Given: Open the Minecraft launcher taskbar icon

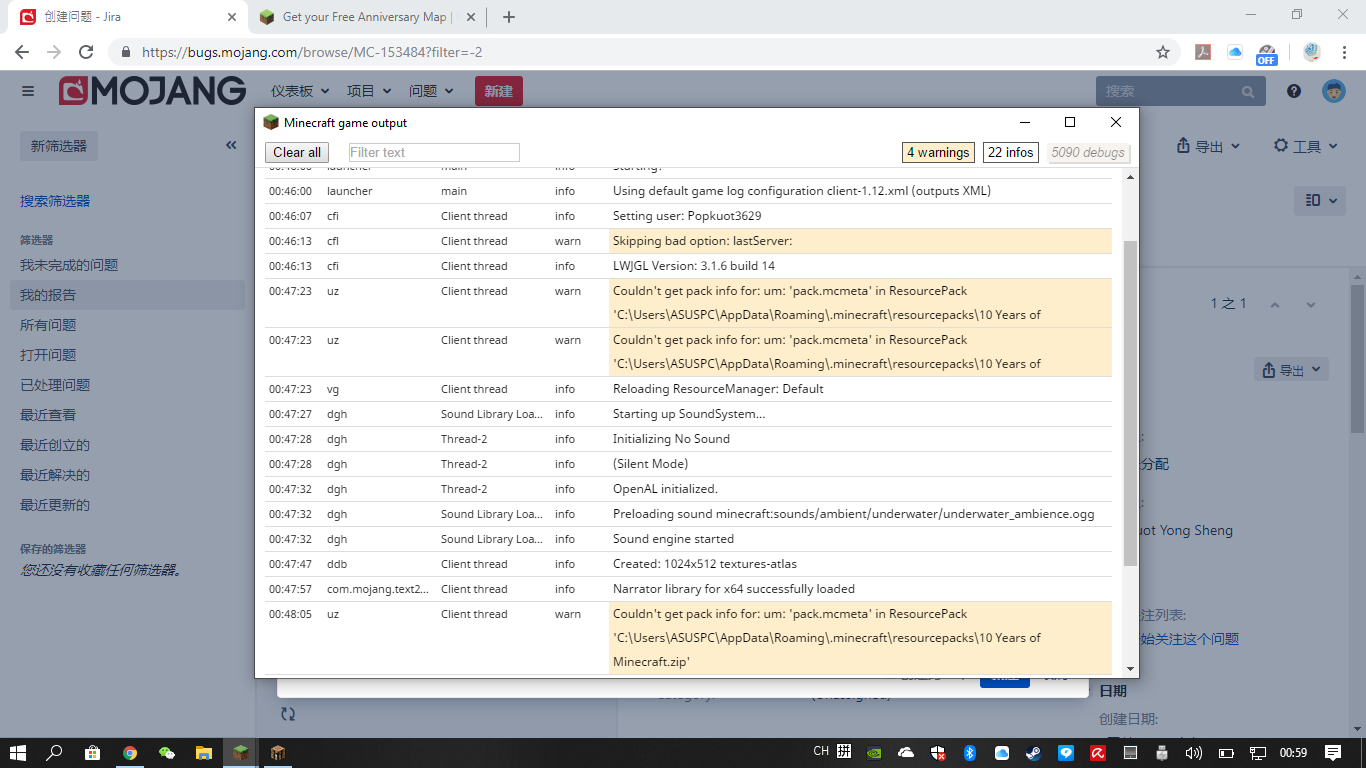Looking at the screenshot, I should [241, 752].
